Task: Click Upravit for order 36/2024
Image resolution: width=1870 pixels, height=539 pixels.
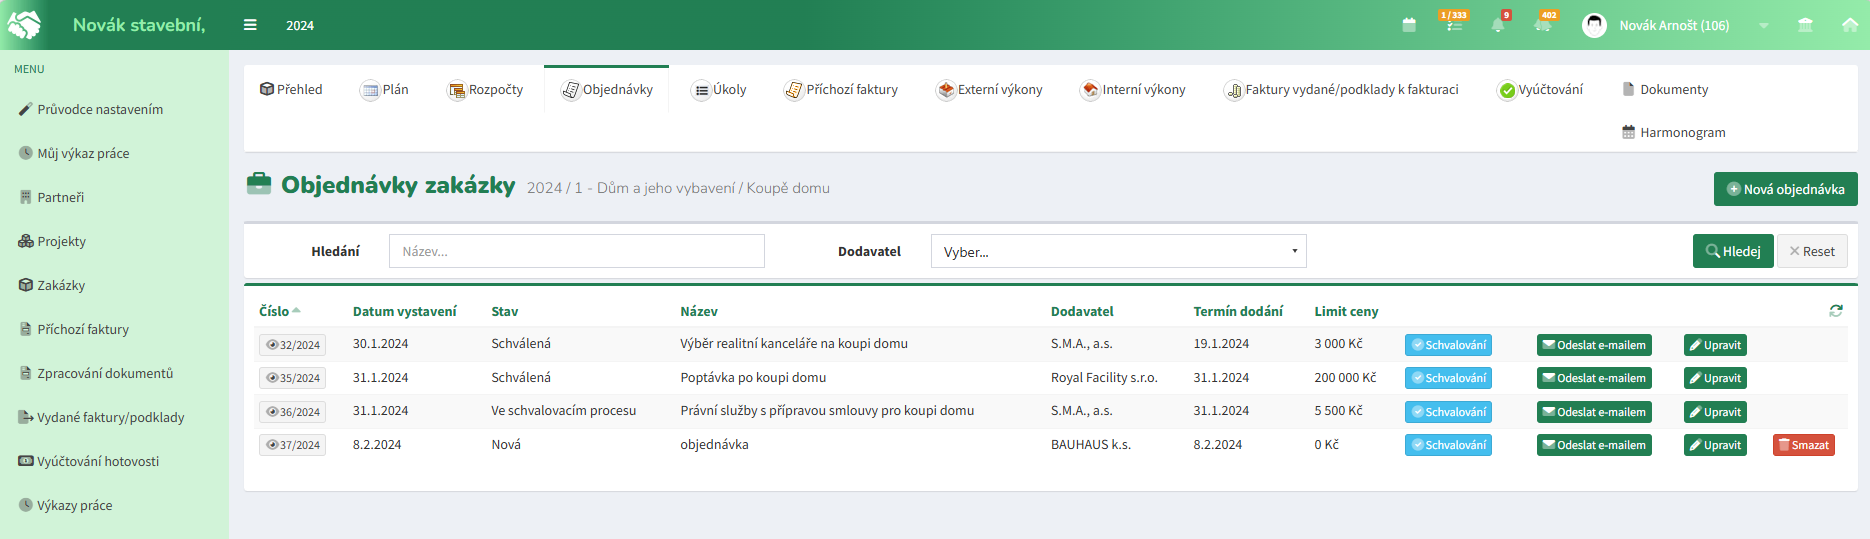Action: point(1715,412)
